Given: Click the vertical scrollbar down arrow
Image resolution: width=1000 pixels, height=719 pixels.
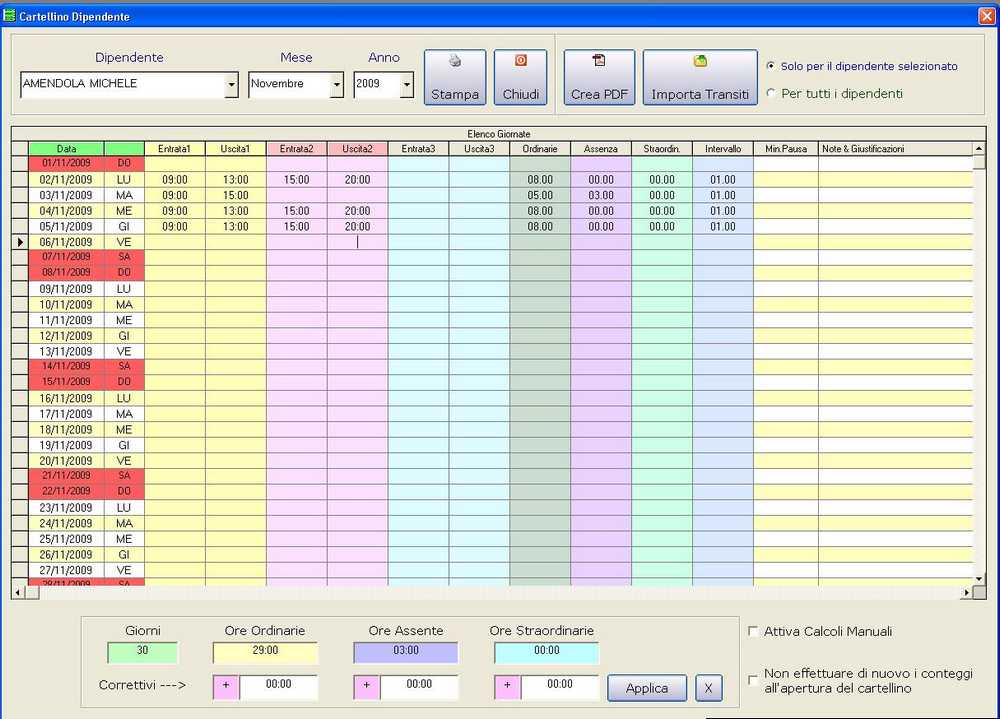Looking at the screenshot, I should point(979,577).
